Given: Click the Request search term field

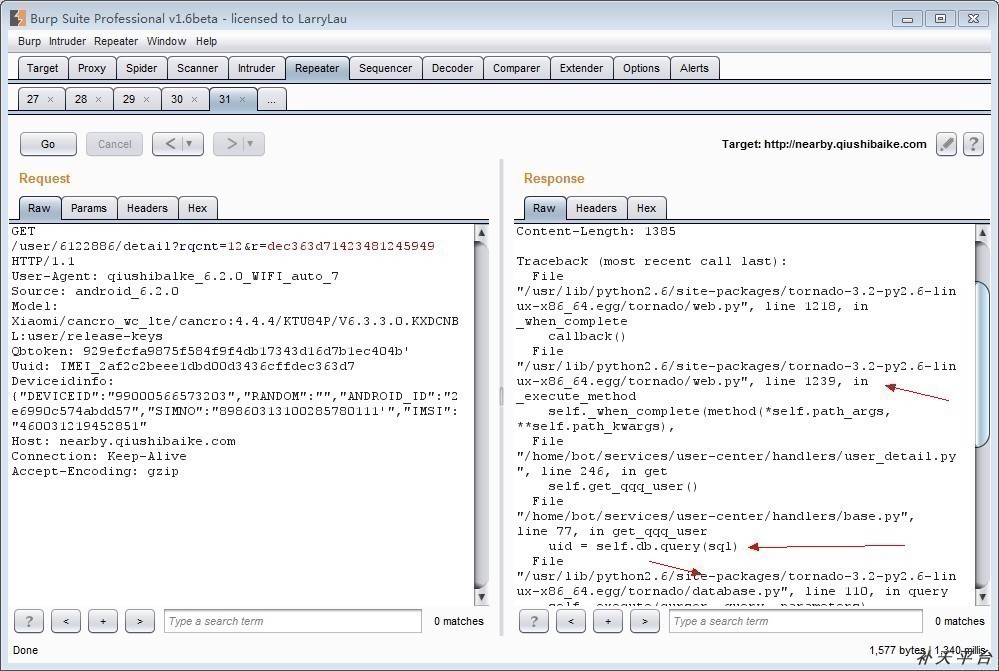Looking at the screenshot, I should pos(293,621).
